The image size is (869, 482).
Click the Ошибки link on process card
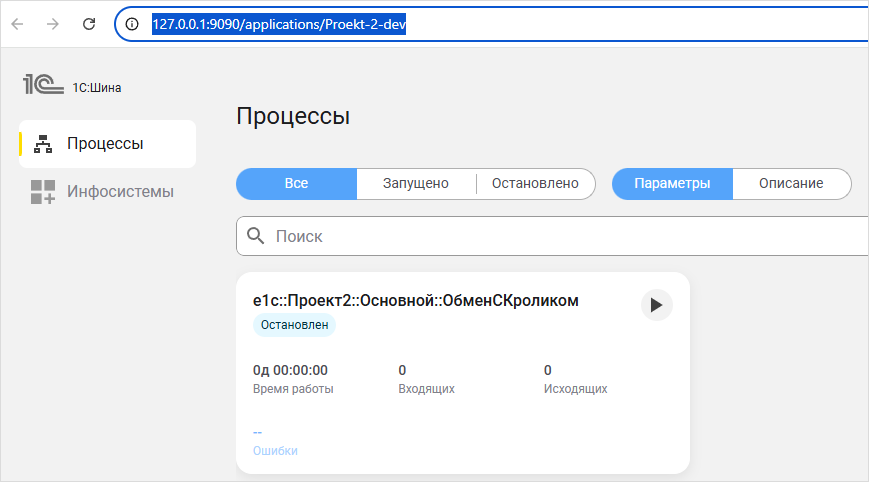pyautogui.click(x=275, y=451)
